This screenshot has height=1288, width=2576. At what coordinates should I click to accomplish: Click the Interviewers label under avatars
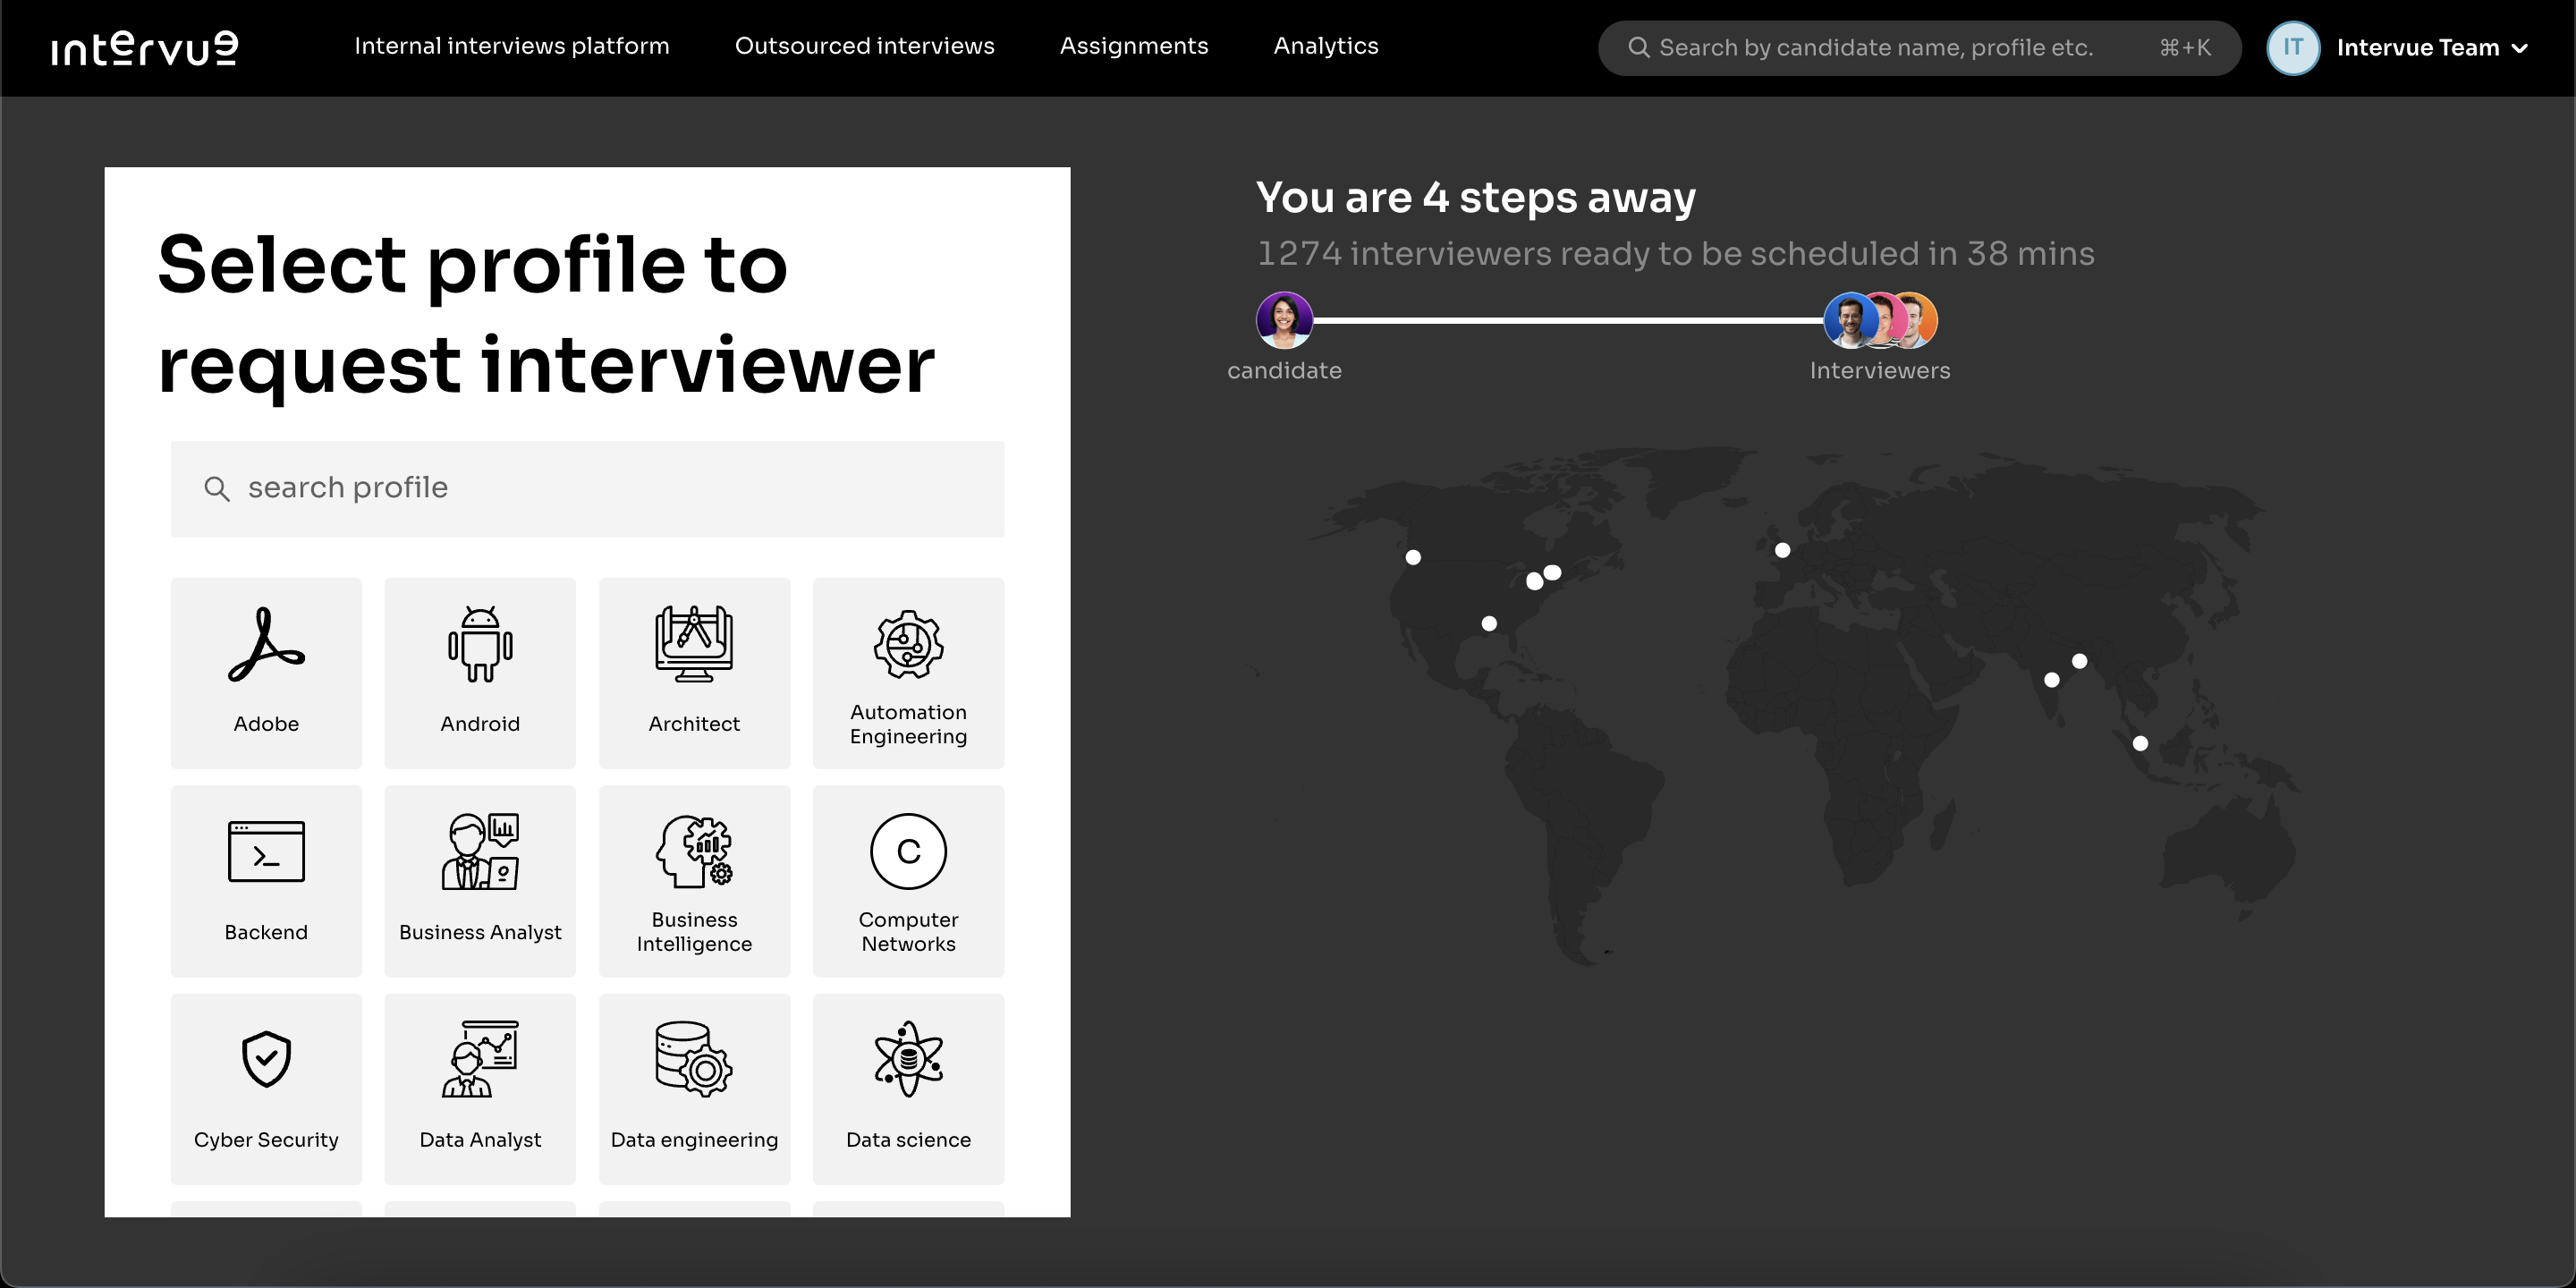(x=1880, y=370)
